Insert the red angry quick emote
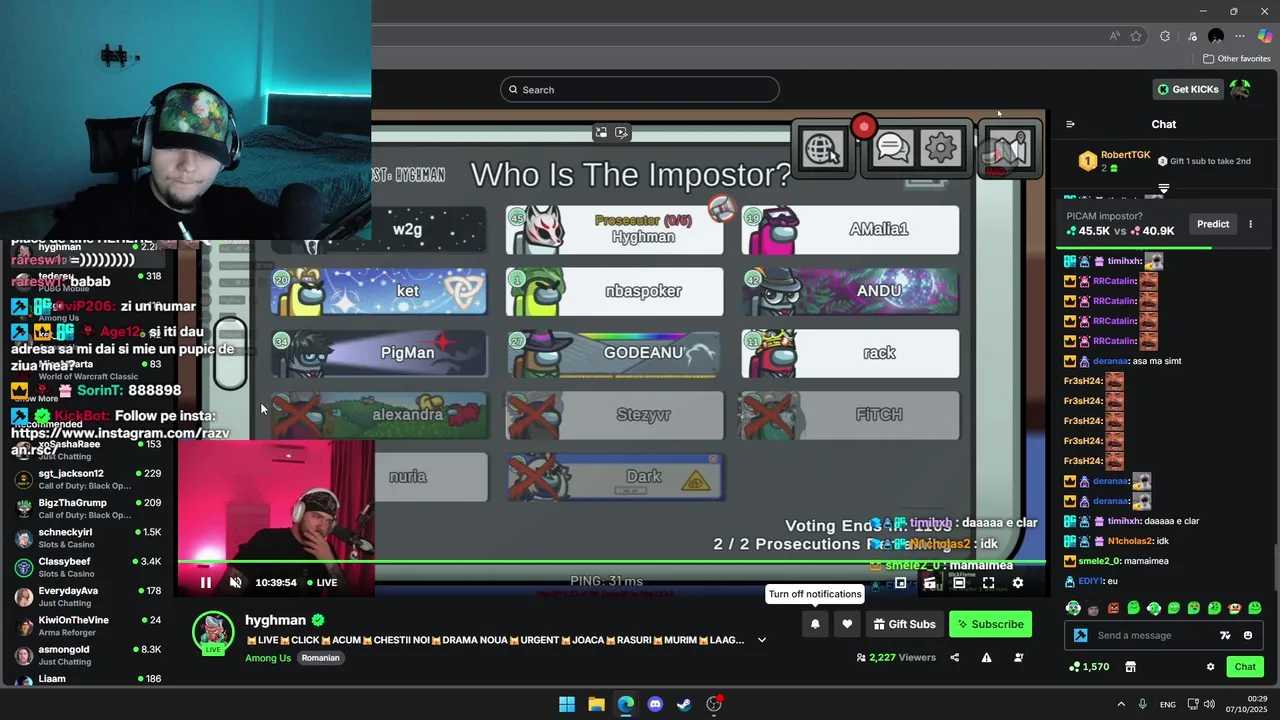Image resolution: width=1280 pixels, height=720 pixels. click(x=1113, y=608)
